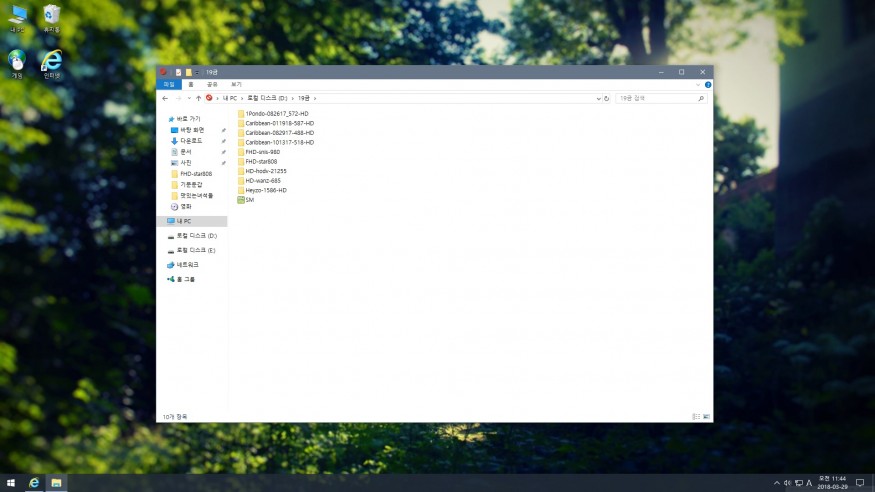Switch to large icons view layout
Viewport: 875px width, 492px height.
point(707,415)
